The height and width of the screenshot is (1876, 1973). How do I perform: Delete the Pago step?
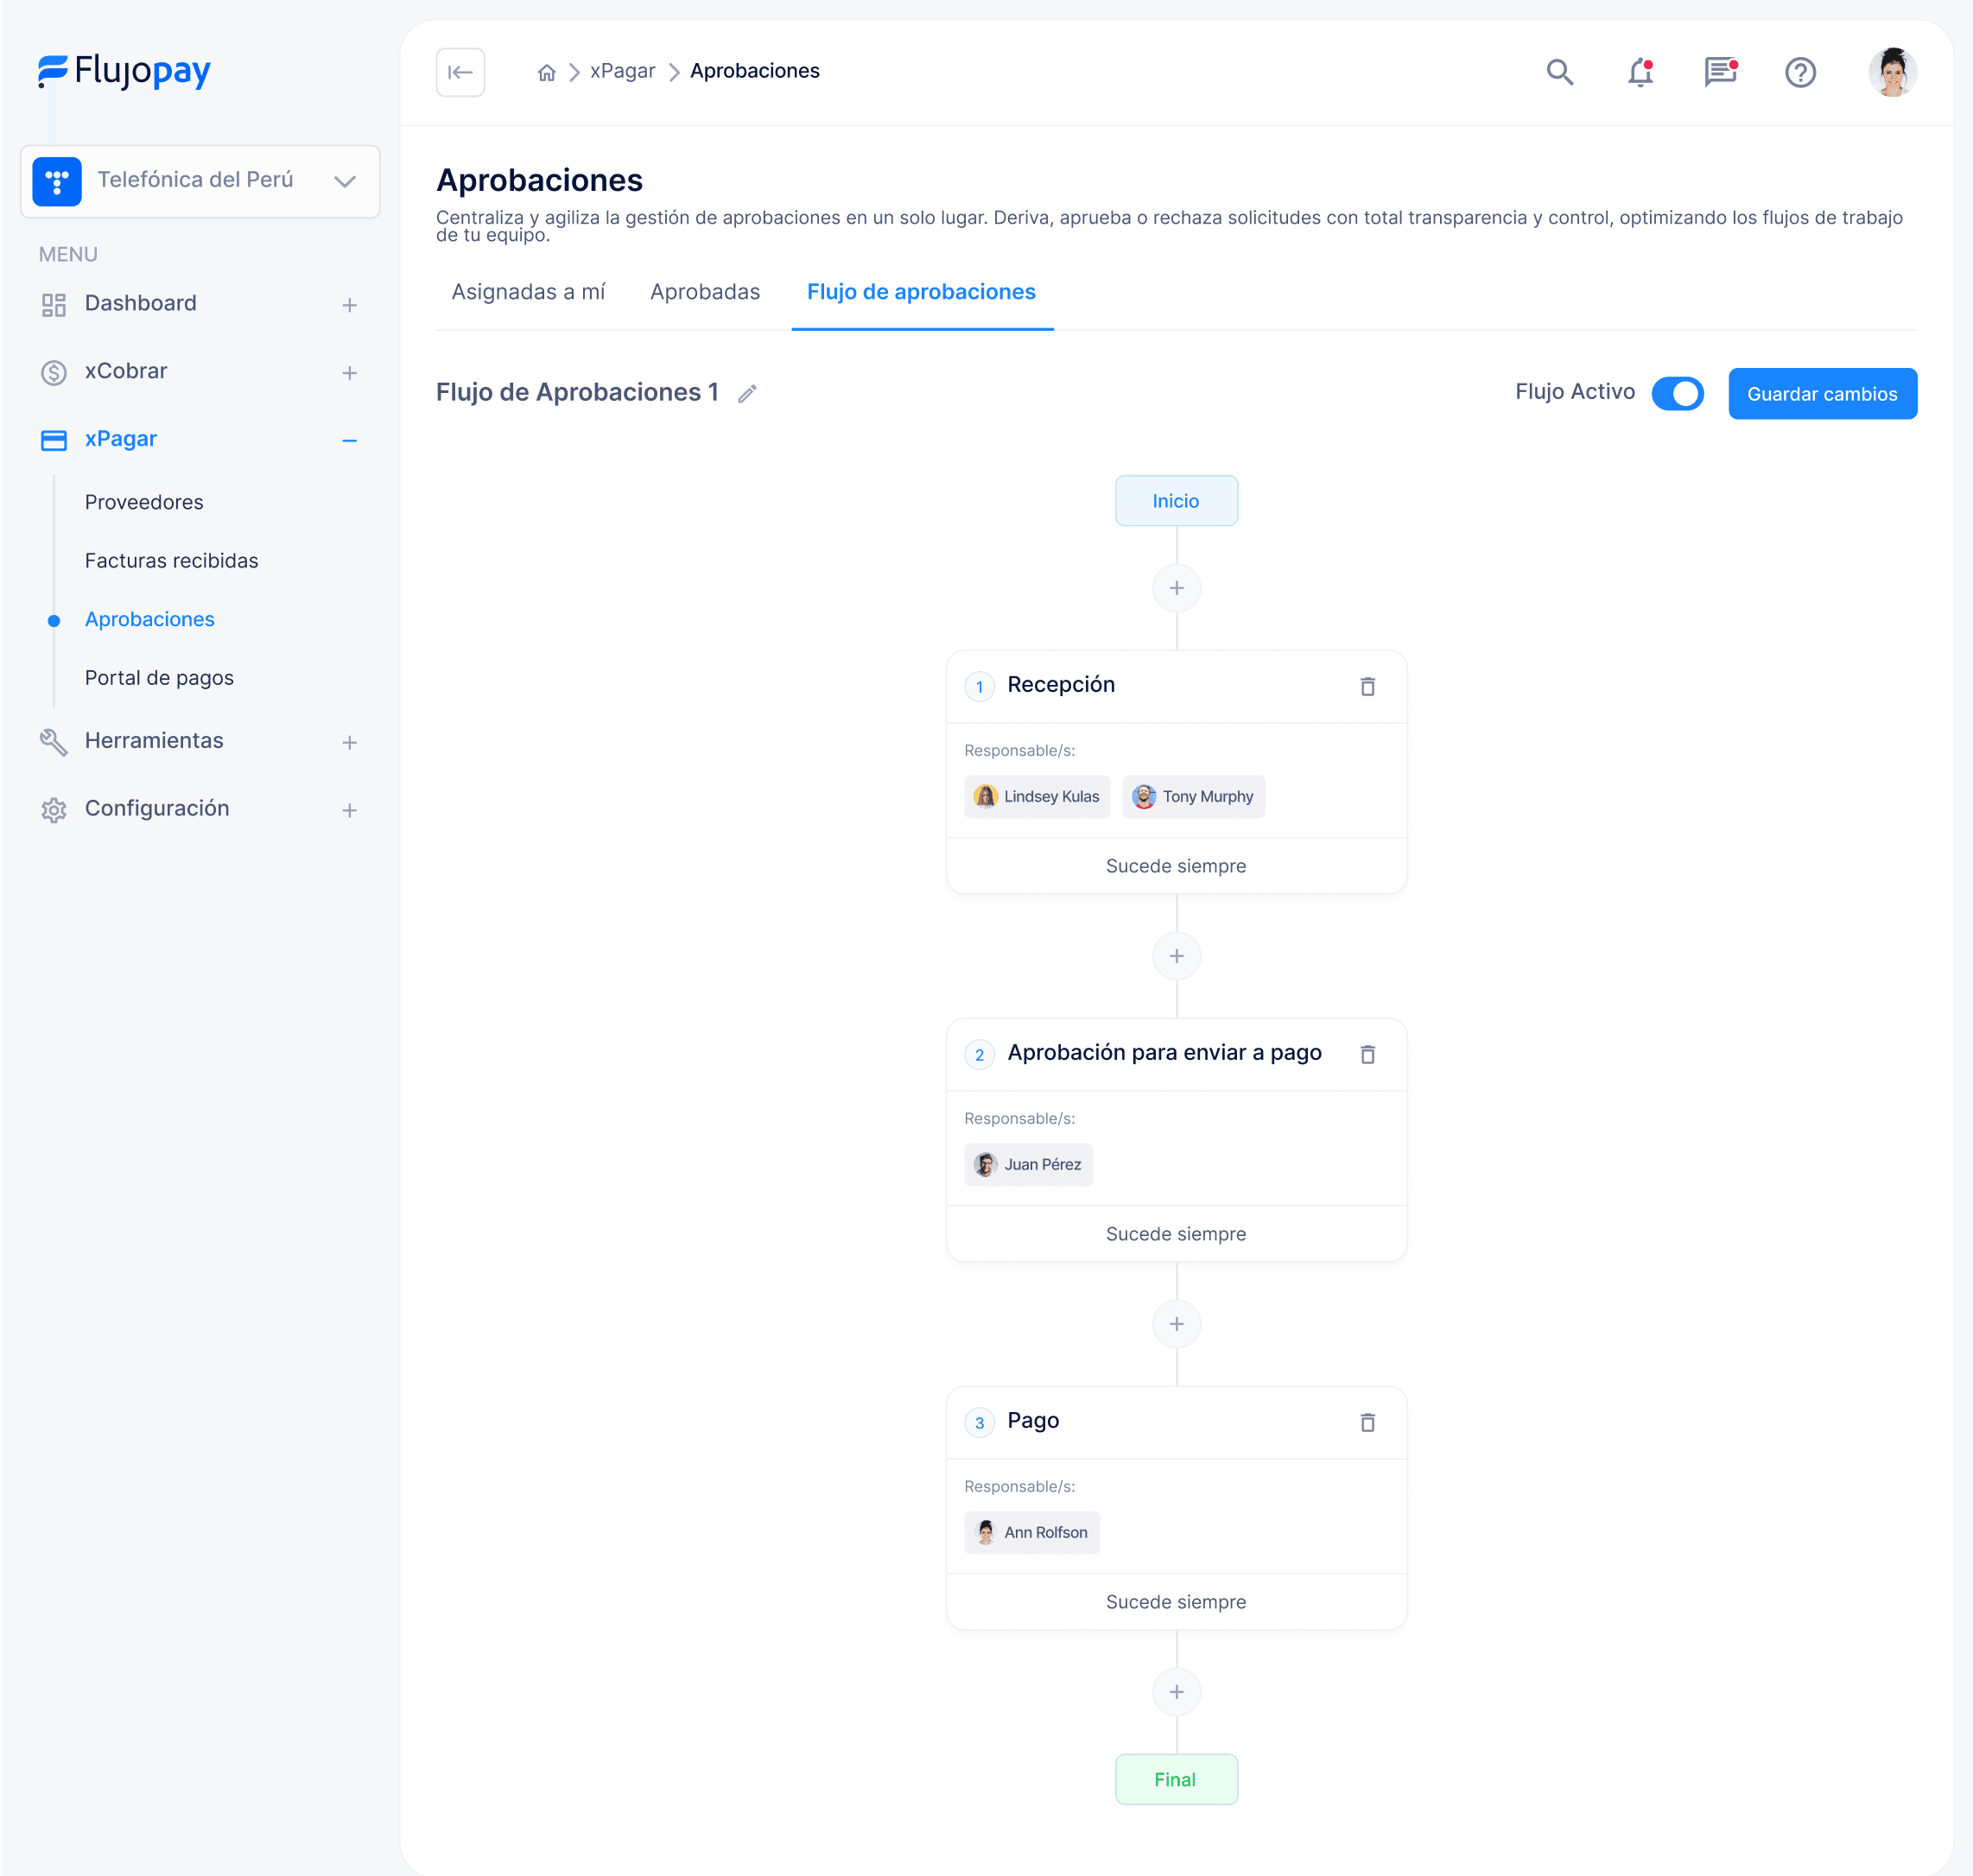(x=1367, y=1422)
